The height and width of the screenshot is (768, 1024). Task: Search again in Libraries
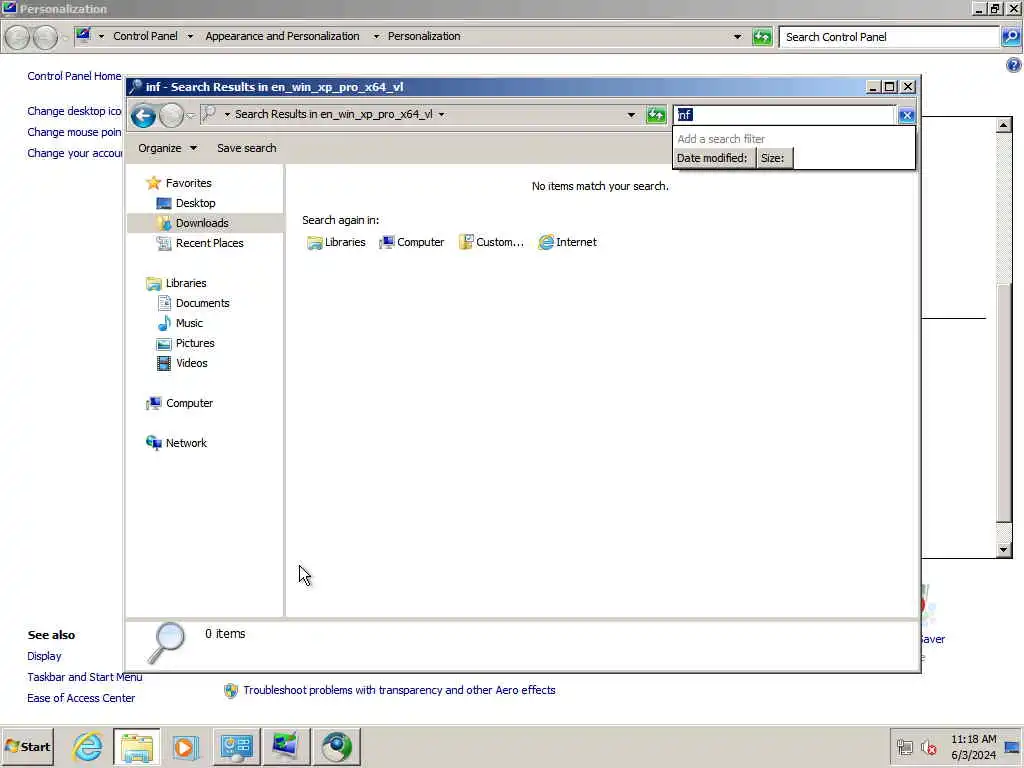(x=336, y=242)
